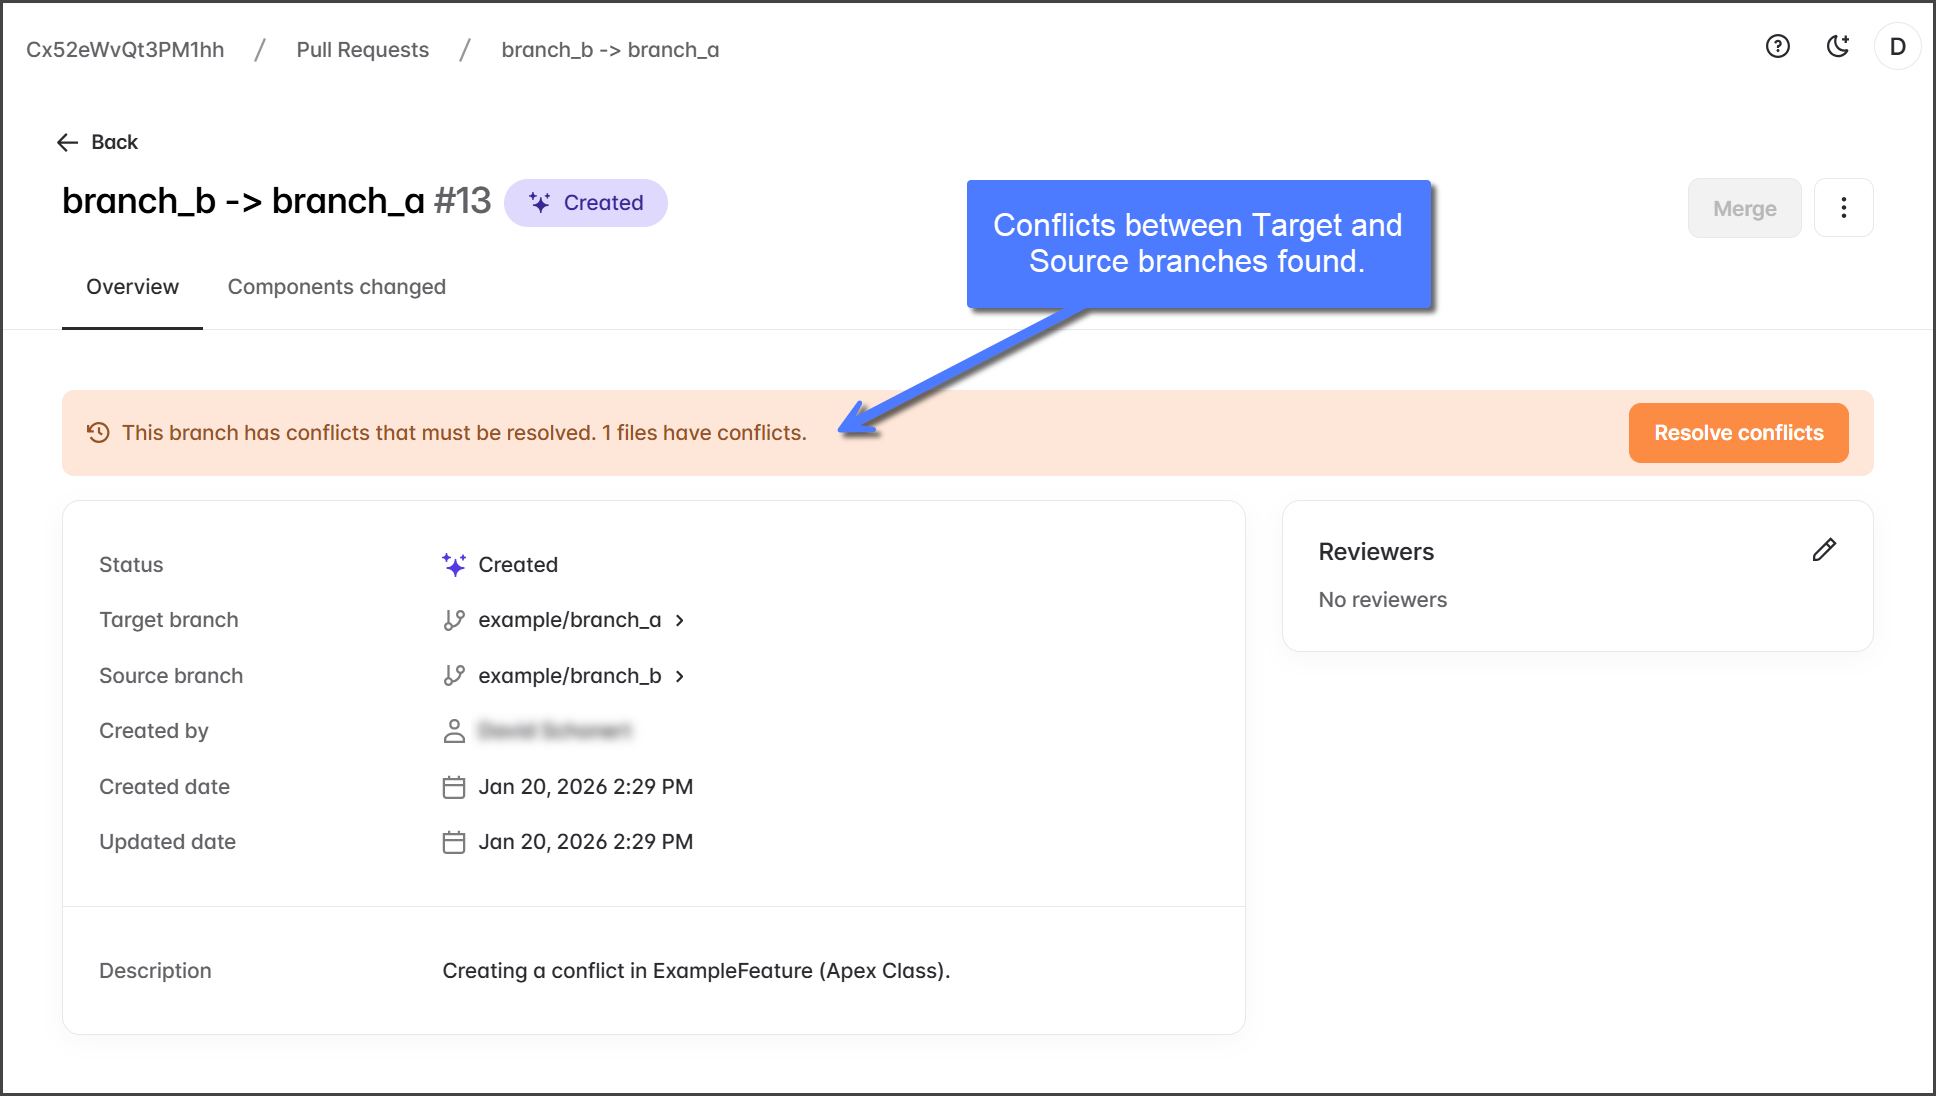Click the conflict warning history icon
This screenshot has height=1096, width=1936.
[x=98, y=433]
